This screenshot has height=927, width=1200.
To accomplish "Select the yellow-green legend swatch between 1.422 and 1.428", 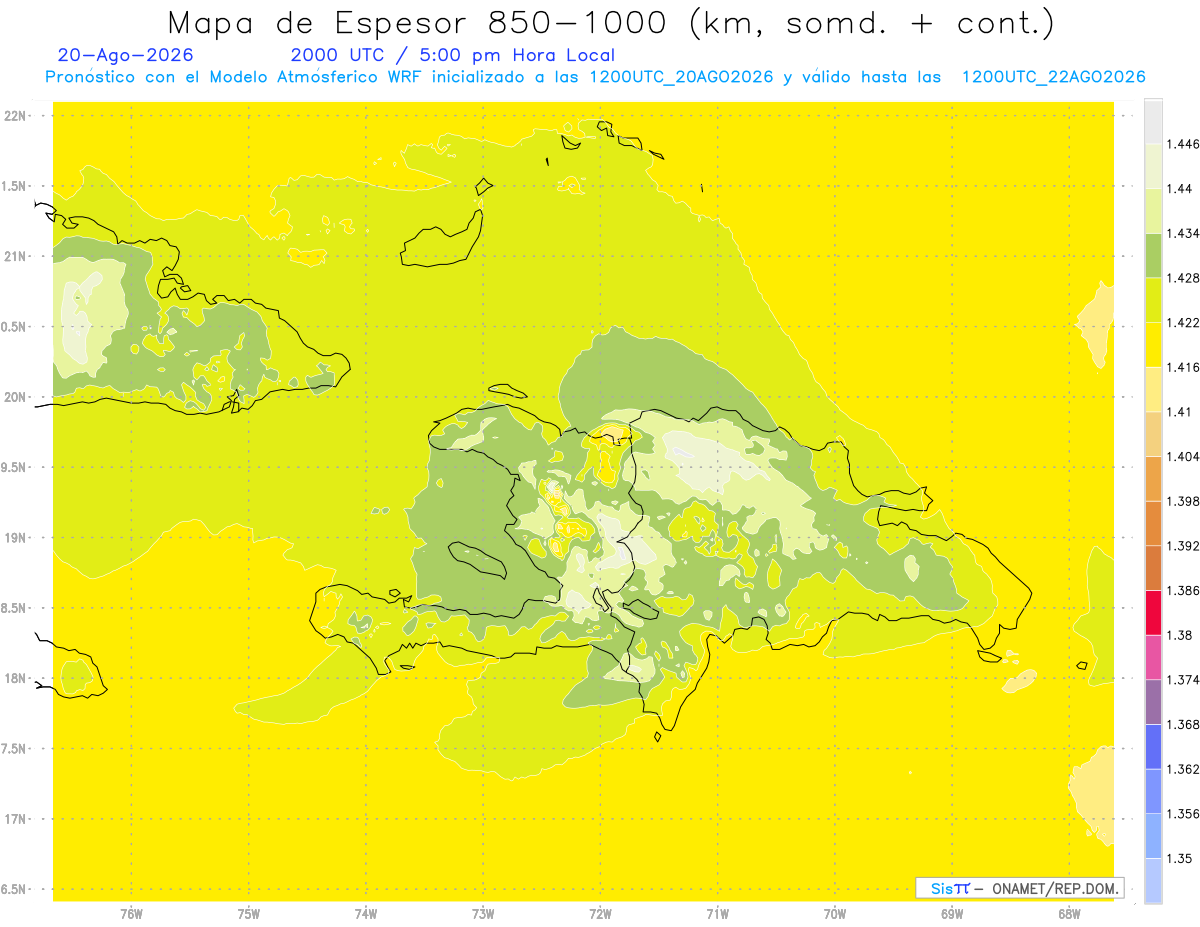I will point(1153,300).
